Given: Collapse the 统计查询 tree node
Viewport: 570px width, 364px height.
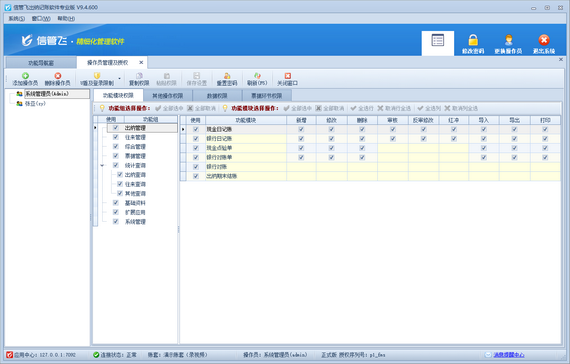Looking at the screenshot, I should coord(102,165).
